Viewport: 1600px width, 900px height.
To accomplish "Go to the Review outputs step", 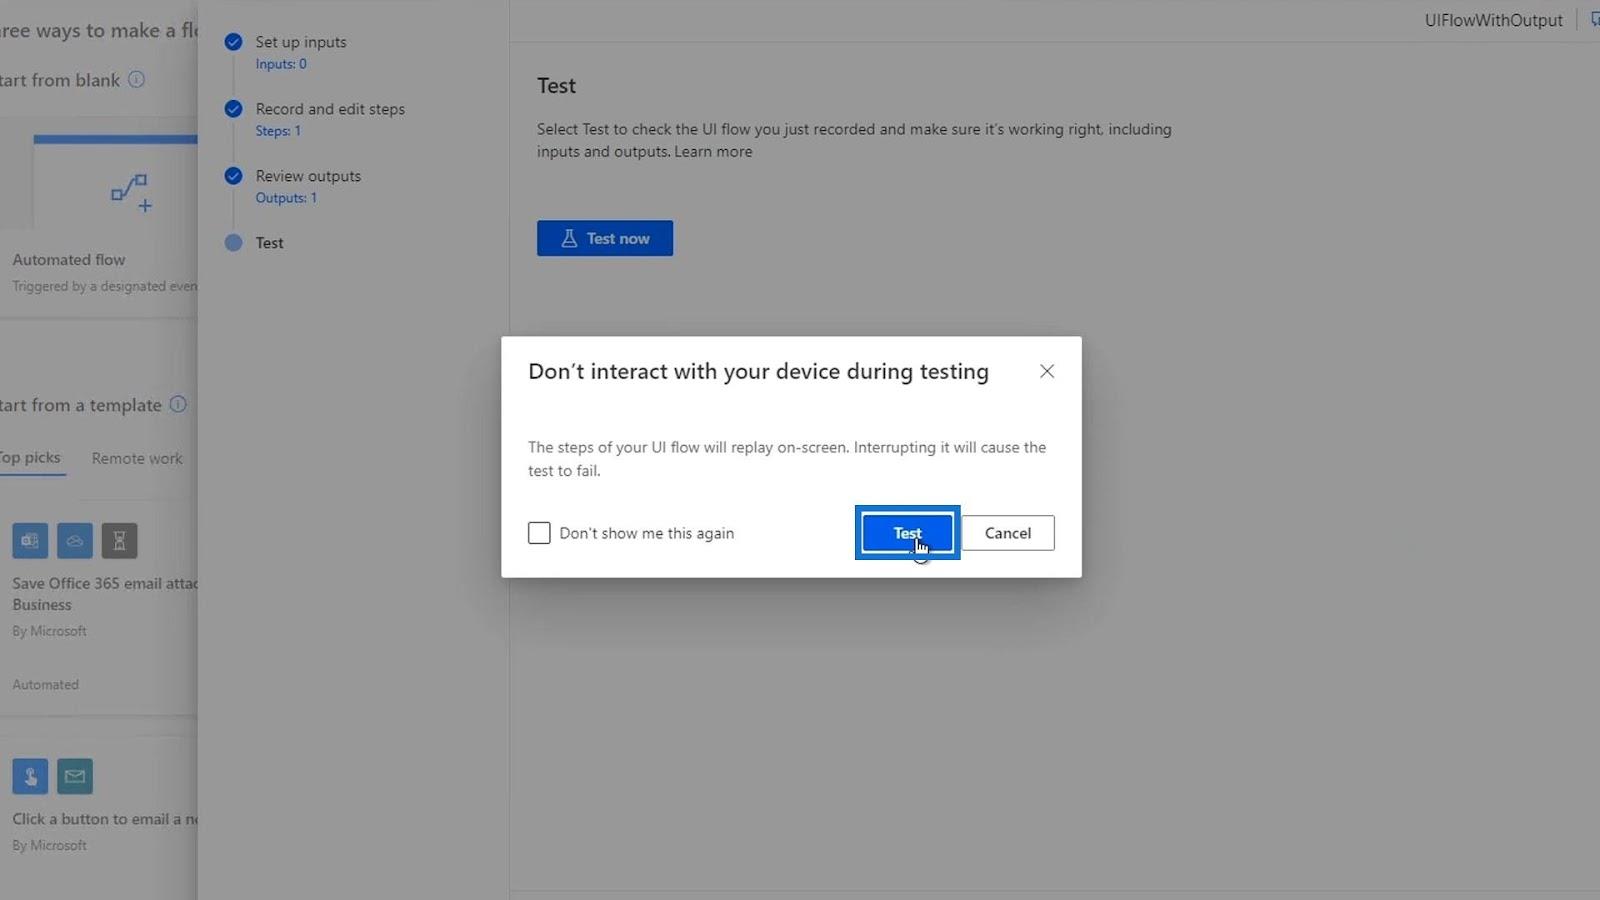I will (308, 176).
